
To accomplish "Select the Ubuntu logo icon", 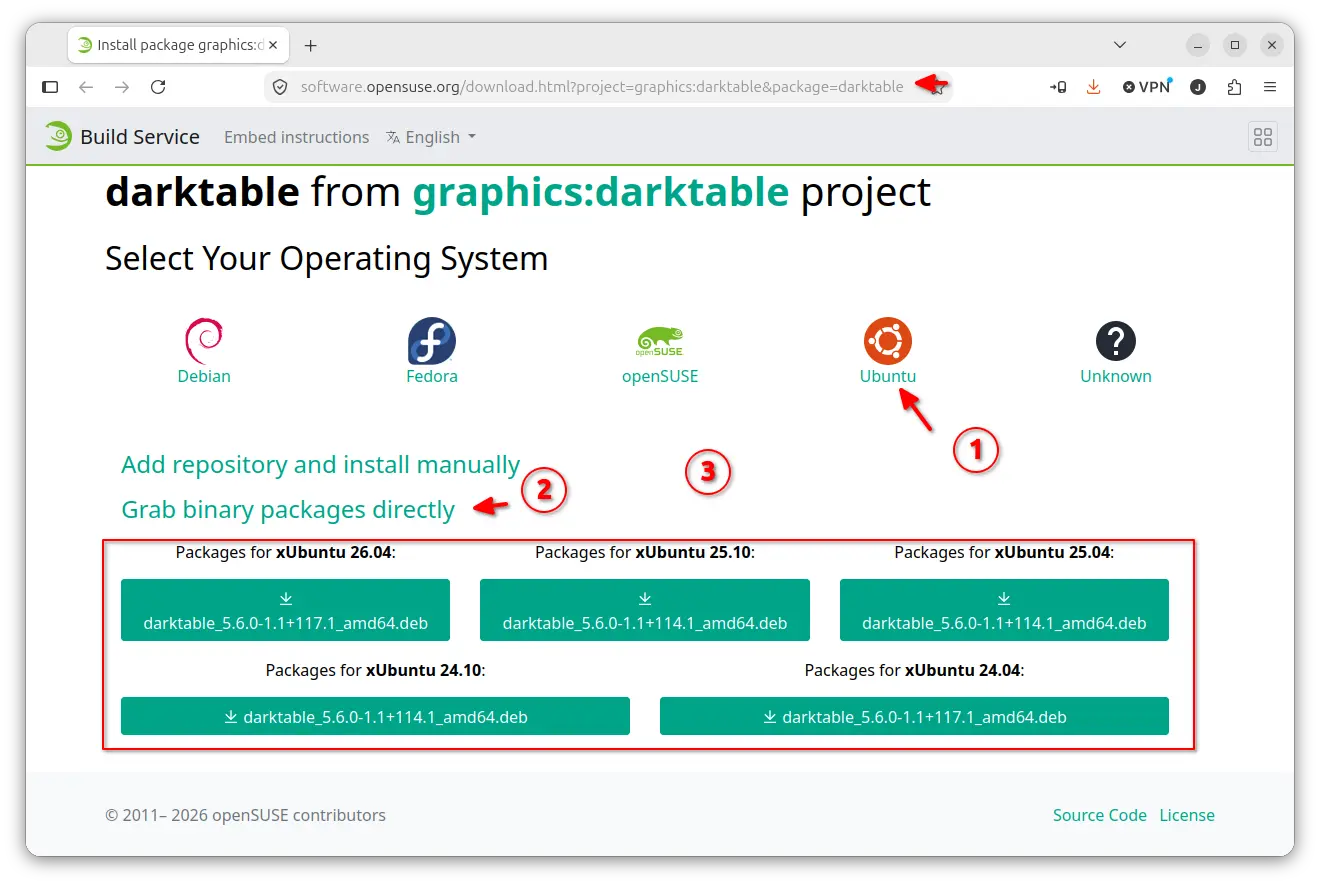I will point(888,341).
